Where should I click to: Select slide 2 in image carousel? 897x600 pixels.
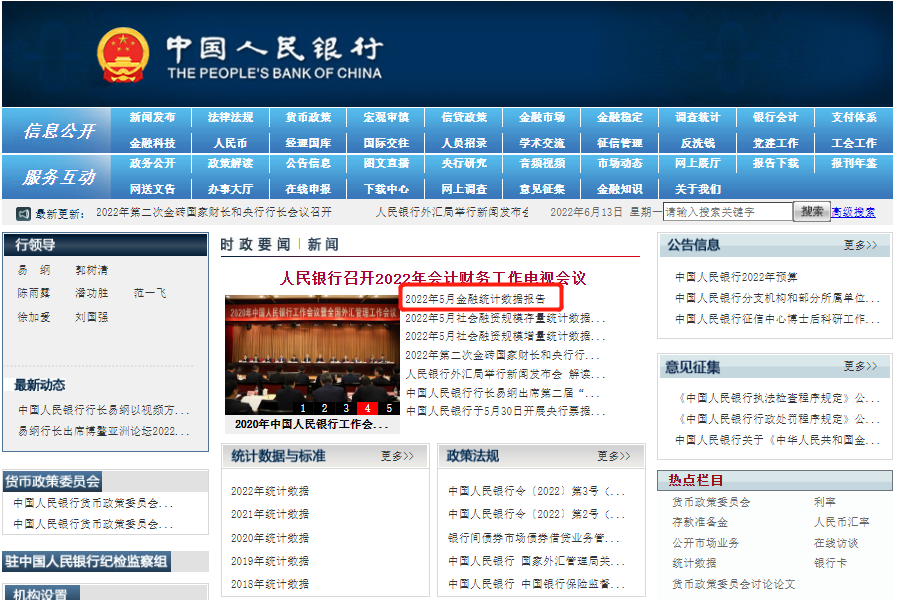(x=324, y=408)
